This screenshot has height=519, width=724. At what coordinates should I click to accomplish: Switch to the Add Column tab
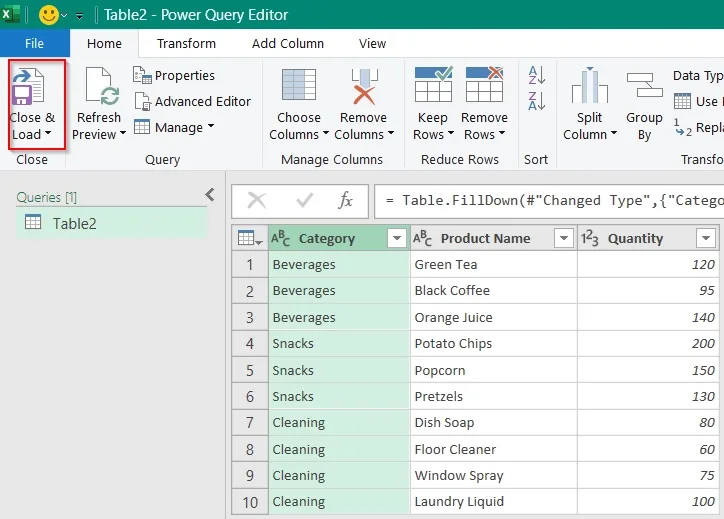[288, 43]
